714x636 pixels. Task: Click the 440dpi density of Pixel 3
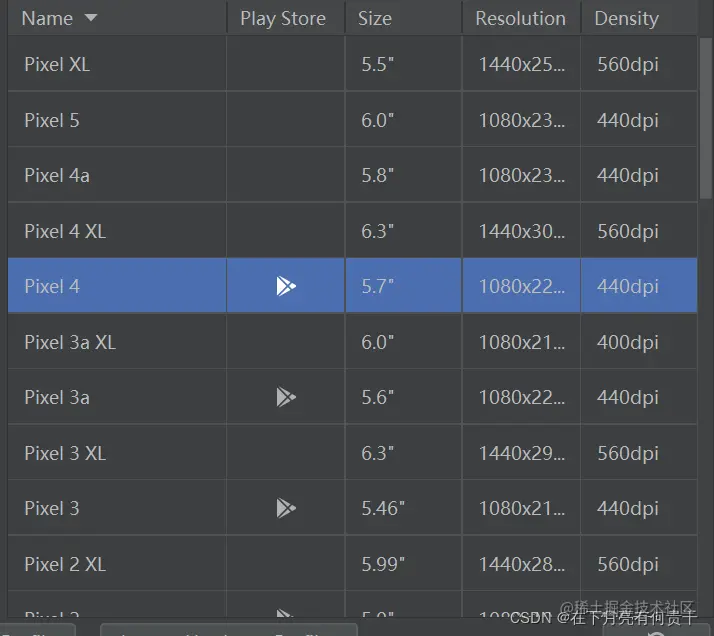click(x=639, y=509)
